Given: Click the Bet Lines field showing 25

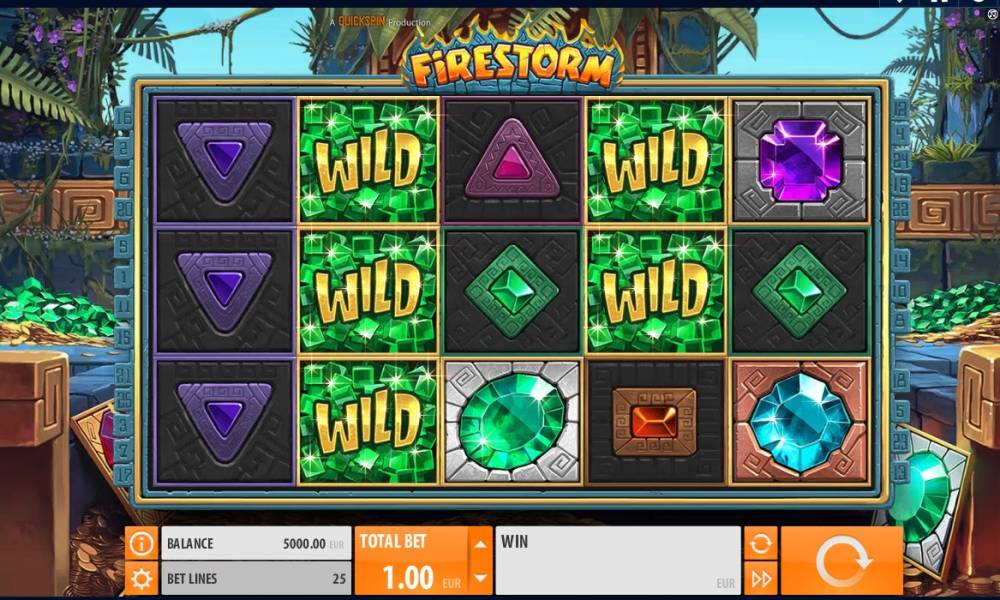Looking at the screenshot, I should tap(256, 578).
